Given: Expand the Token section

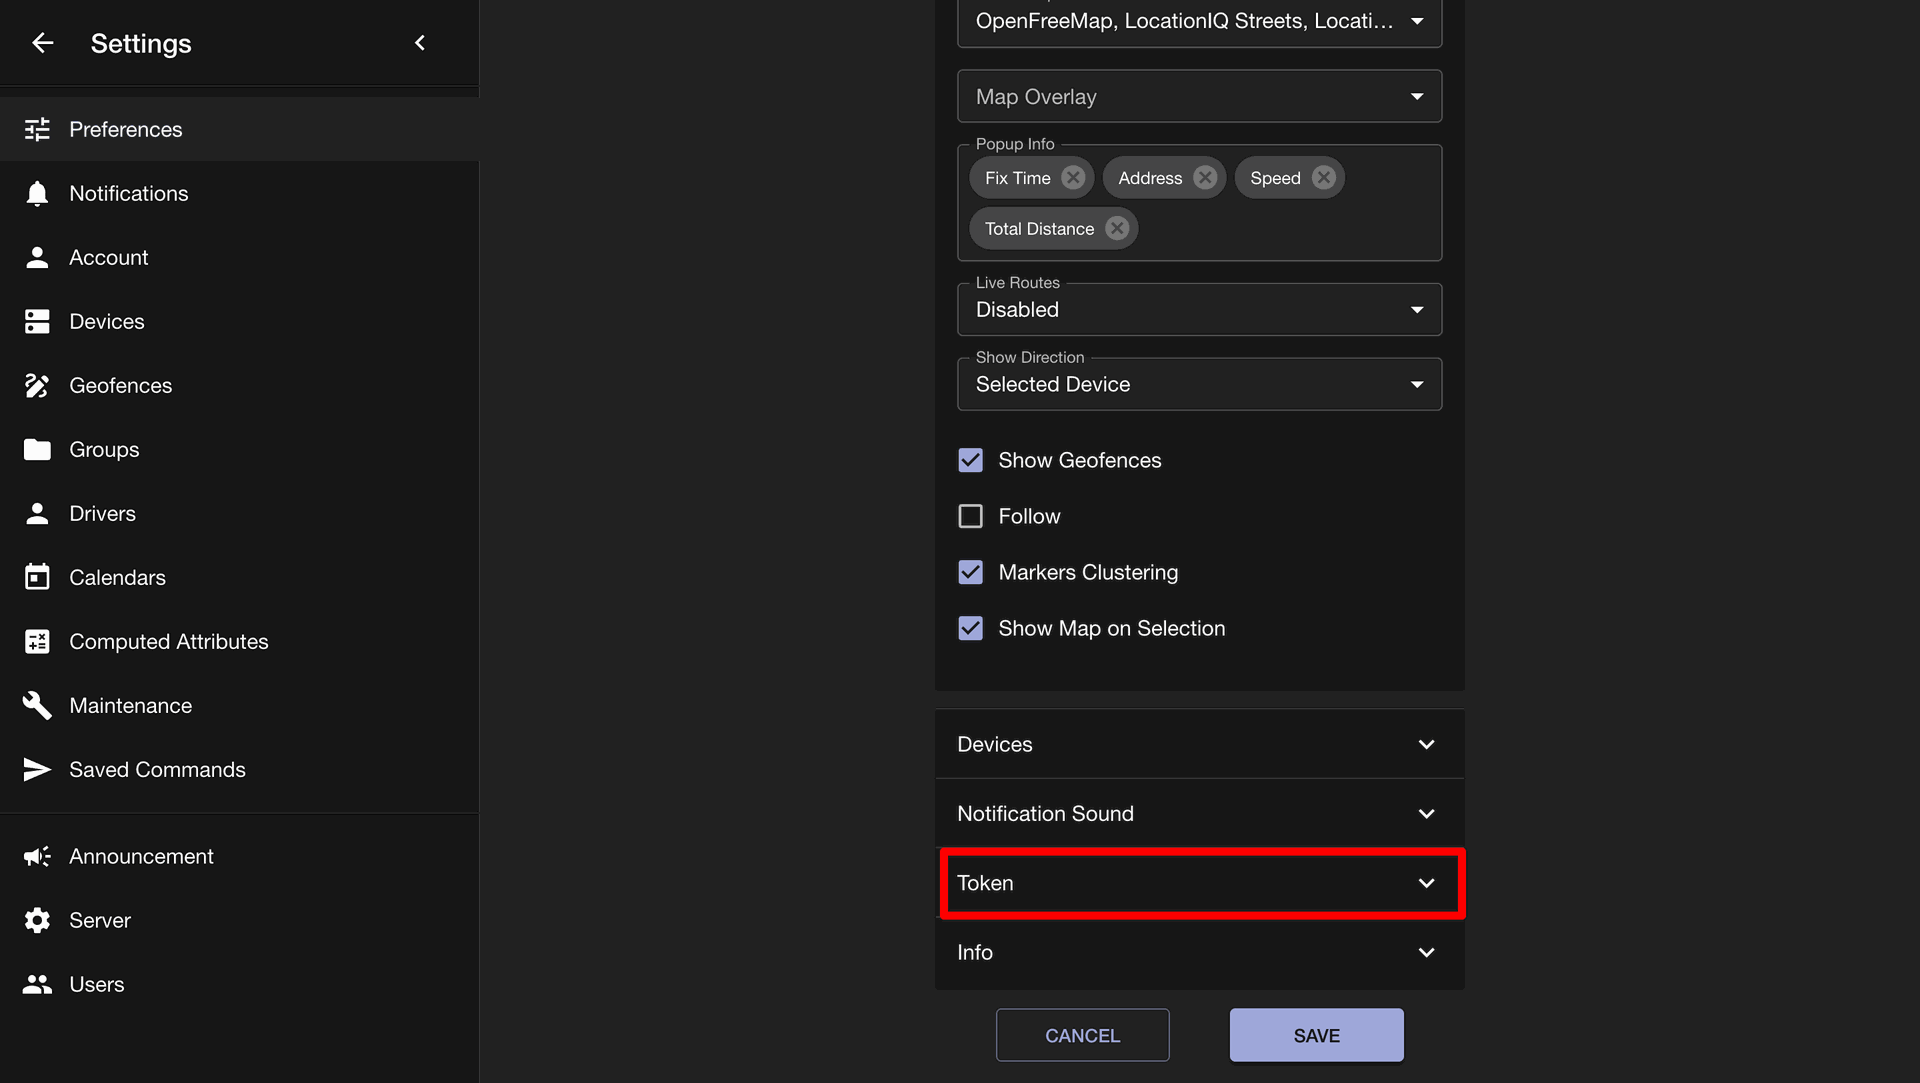Looking at the screenshot, I should point(1199,883).
